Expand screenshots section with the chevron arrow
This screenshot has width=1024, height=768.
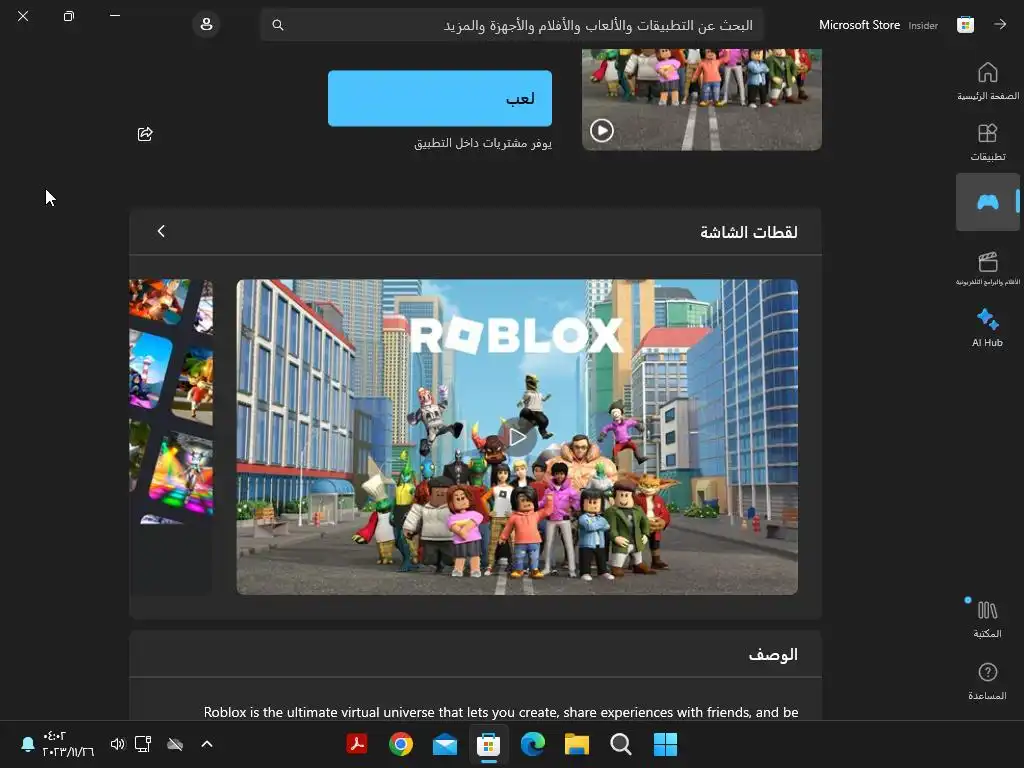coord(161,231)
